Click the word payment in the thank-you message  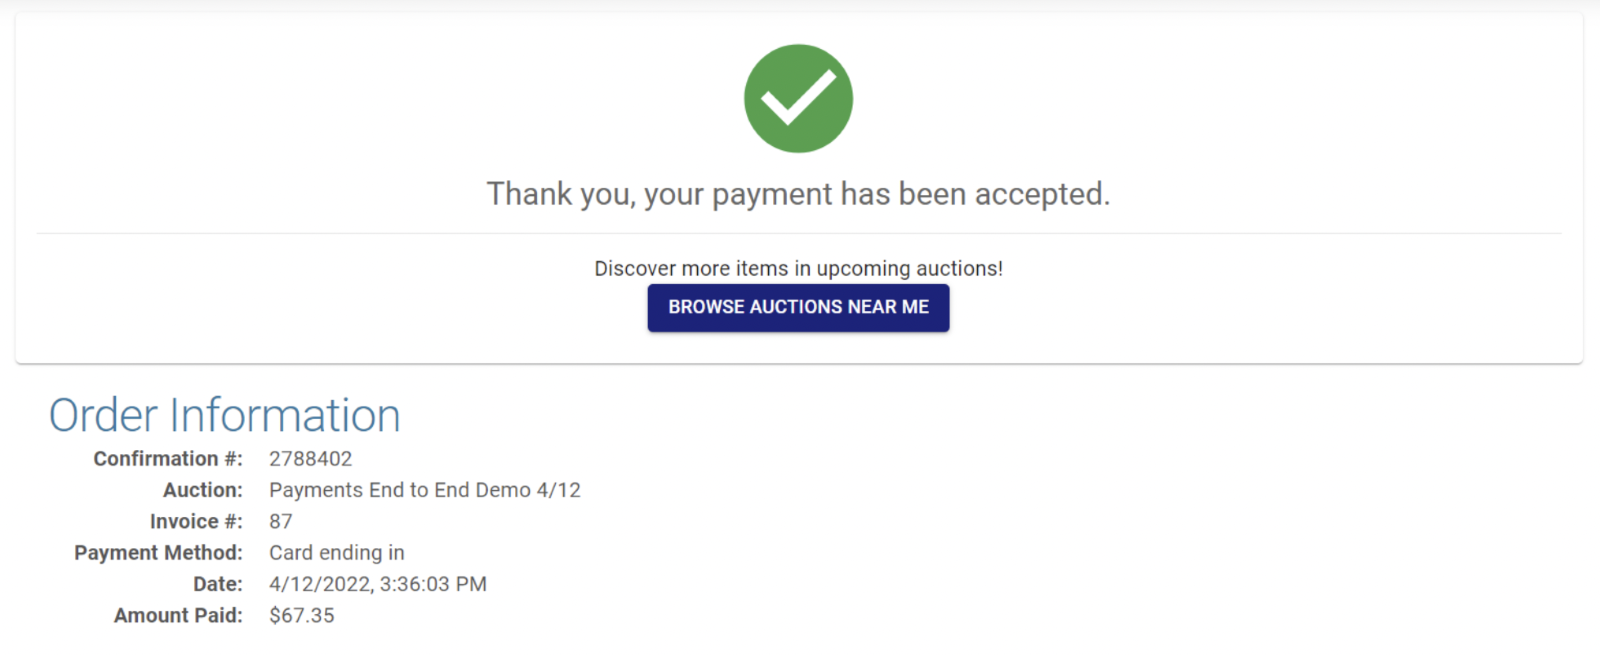[771, 195]
